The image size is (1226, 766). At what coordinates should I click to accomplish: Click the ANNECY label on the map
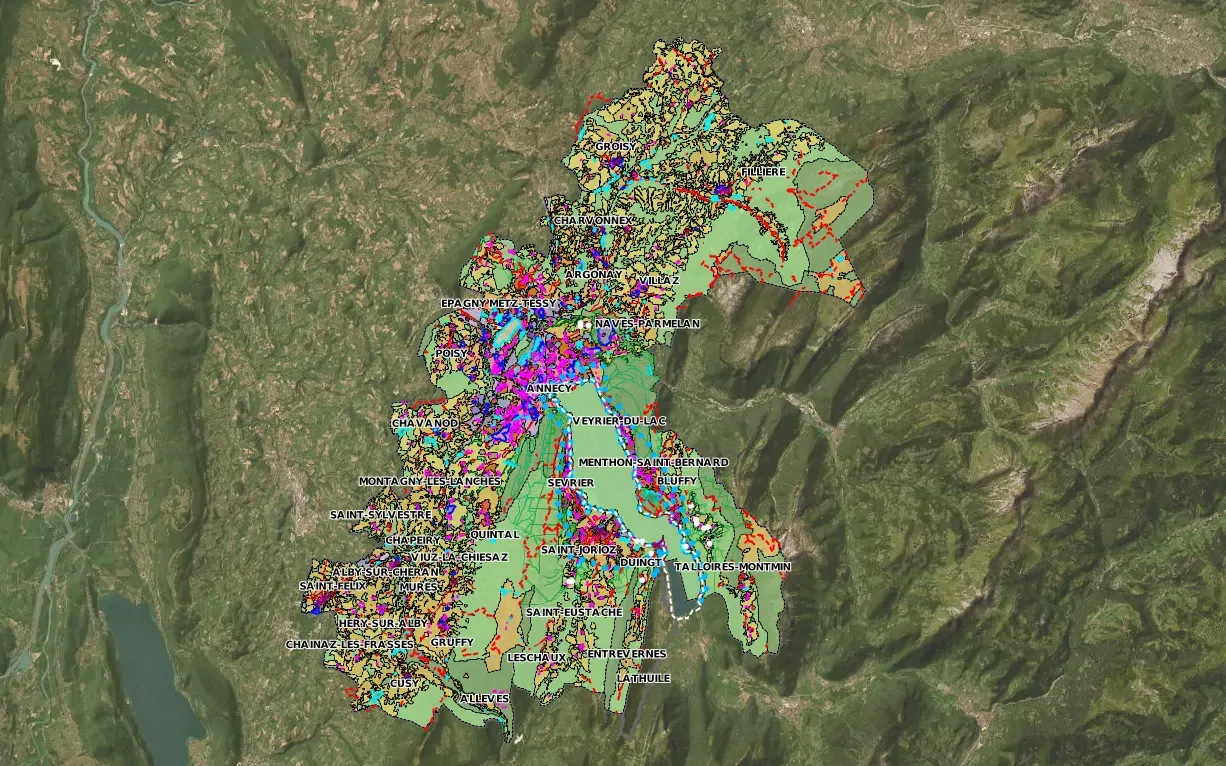(549, 388)
